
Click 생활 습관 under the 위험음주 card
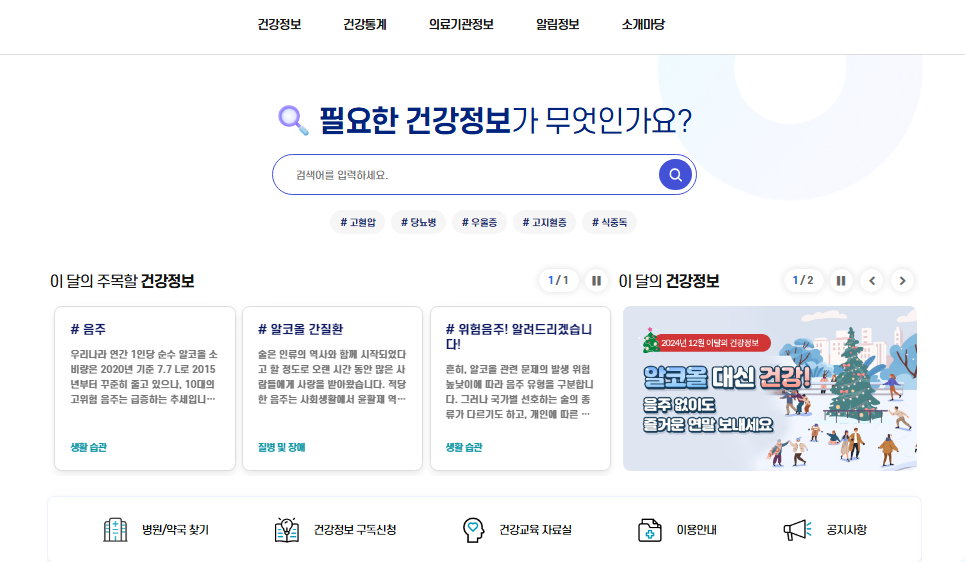(464, 448)
